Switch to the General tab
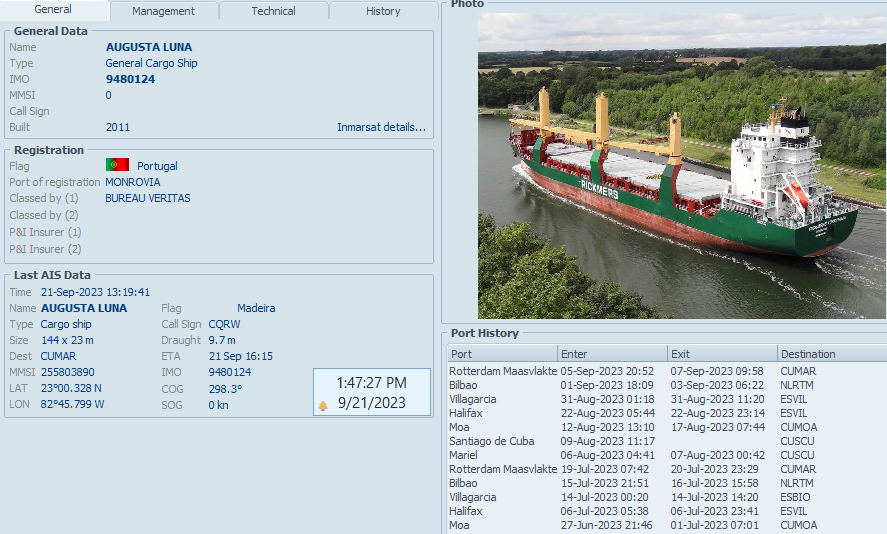The width and height of the screenshot is (887, 534). (x=53, y=10)
